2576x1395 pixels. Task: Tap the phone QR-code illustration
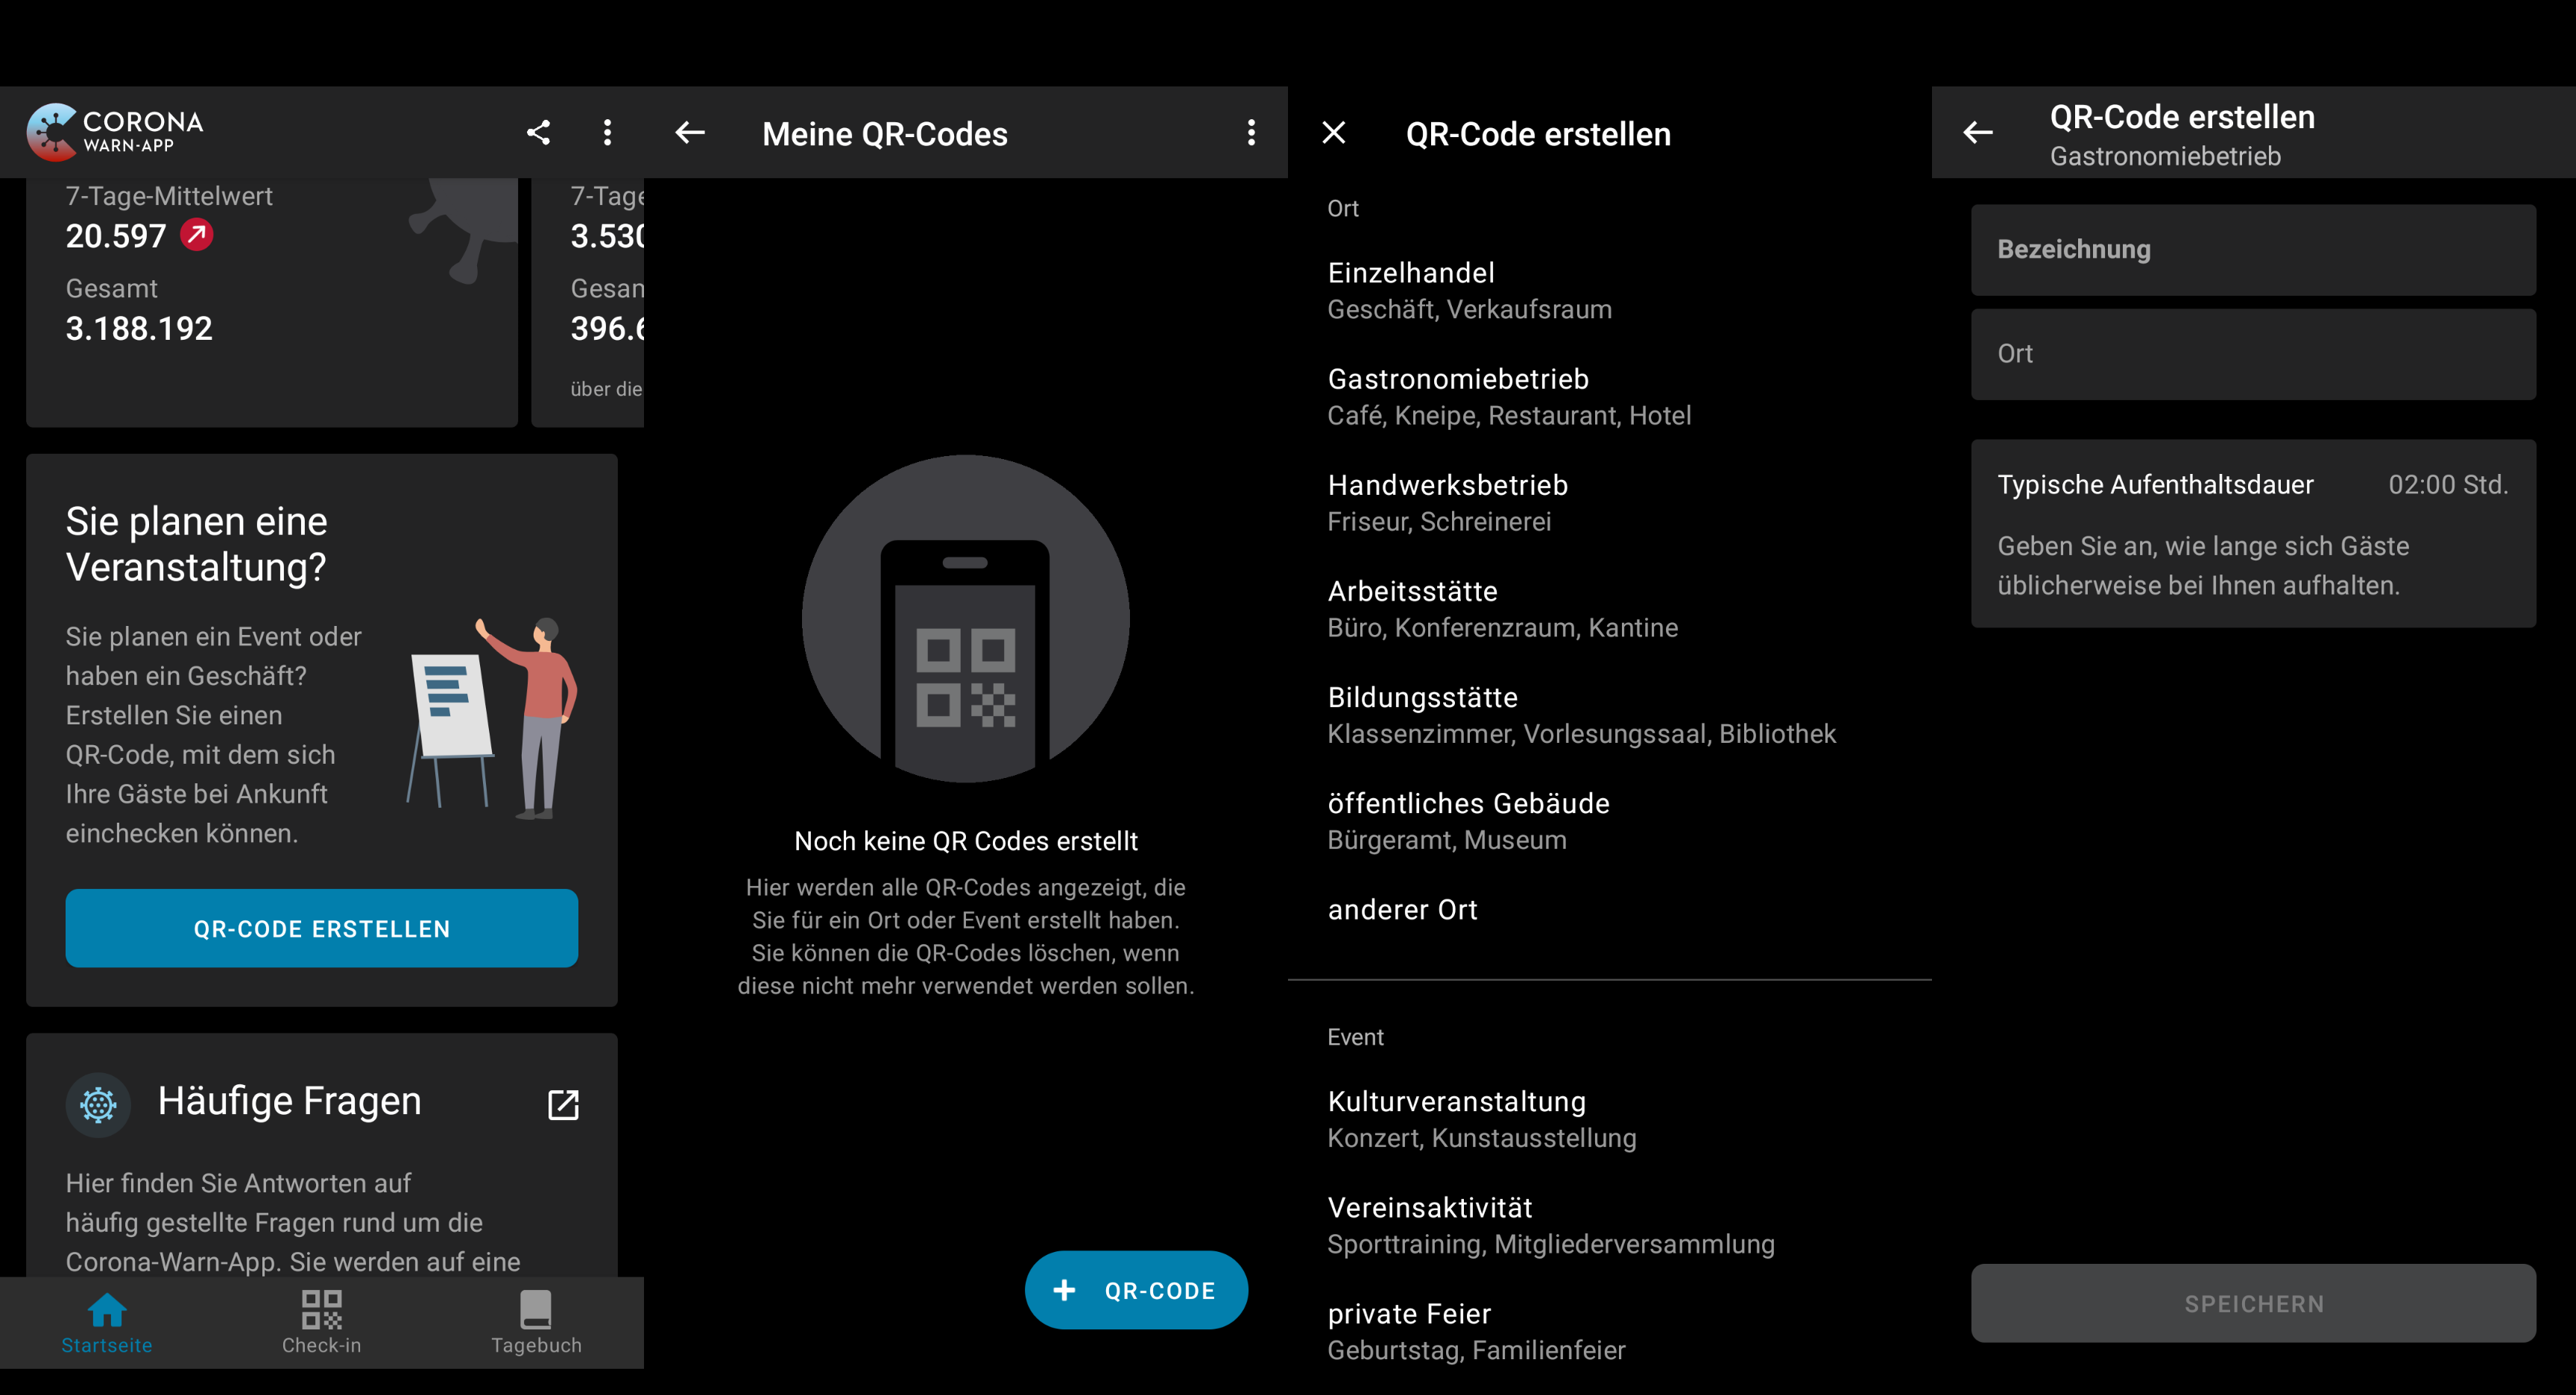pos(965,618)
